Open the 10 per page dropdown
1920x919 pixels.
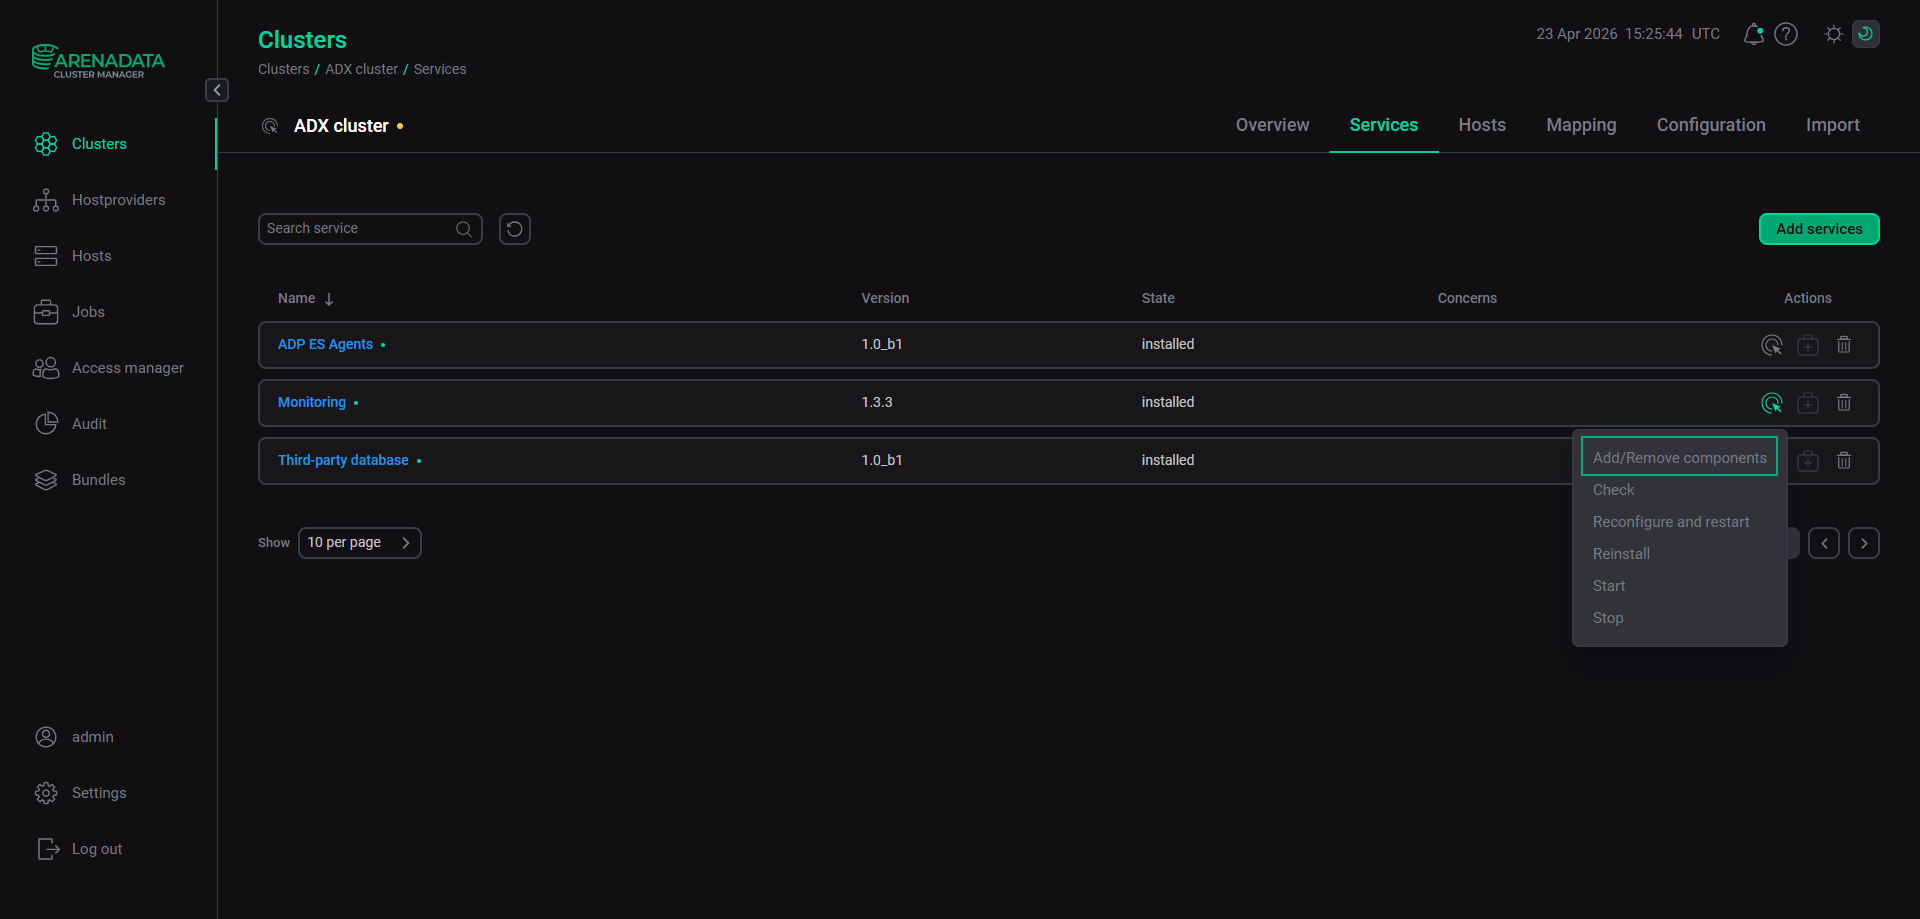click(x=360, y=543)
